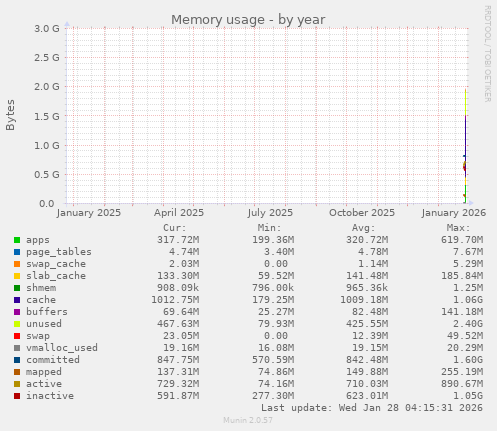Click shmem min value 796.00k

(273, 288)
